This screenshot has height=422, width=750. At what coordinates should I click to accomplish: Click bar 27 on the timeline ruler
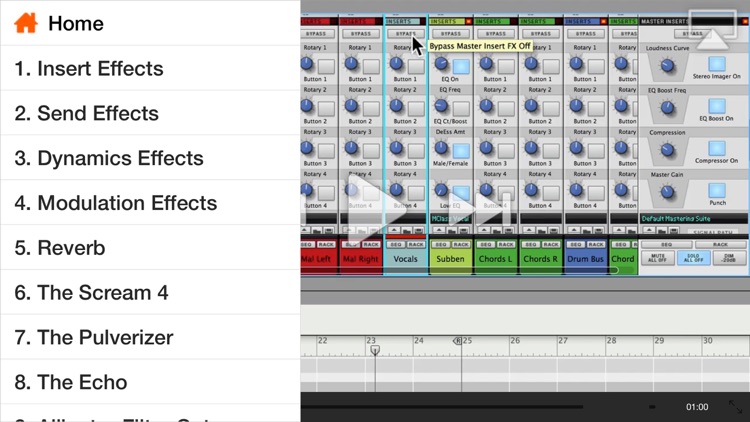coord(563,341)
